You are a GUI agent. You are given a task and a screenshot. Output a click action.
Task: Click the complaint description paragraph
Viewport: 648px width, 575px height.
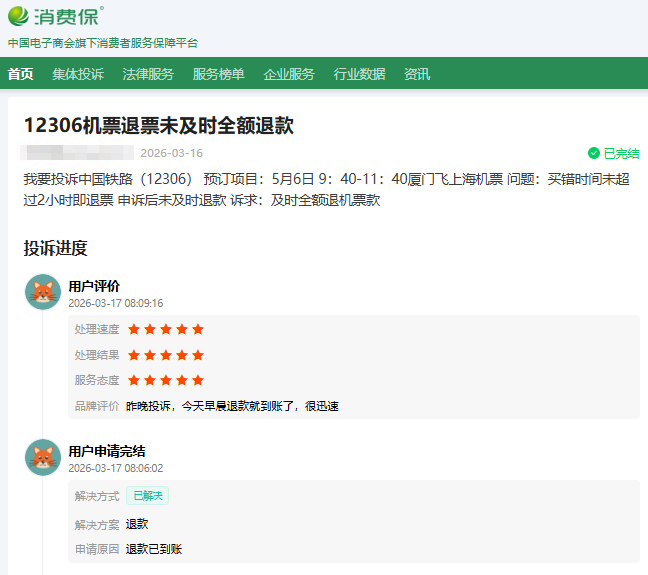pos(326,189)
